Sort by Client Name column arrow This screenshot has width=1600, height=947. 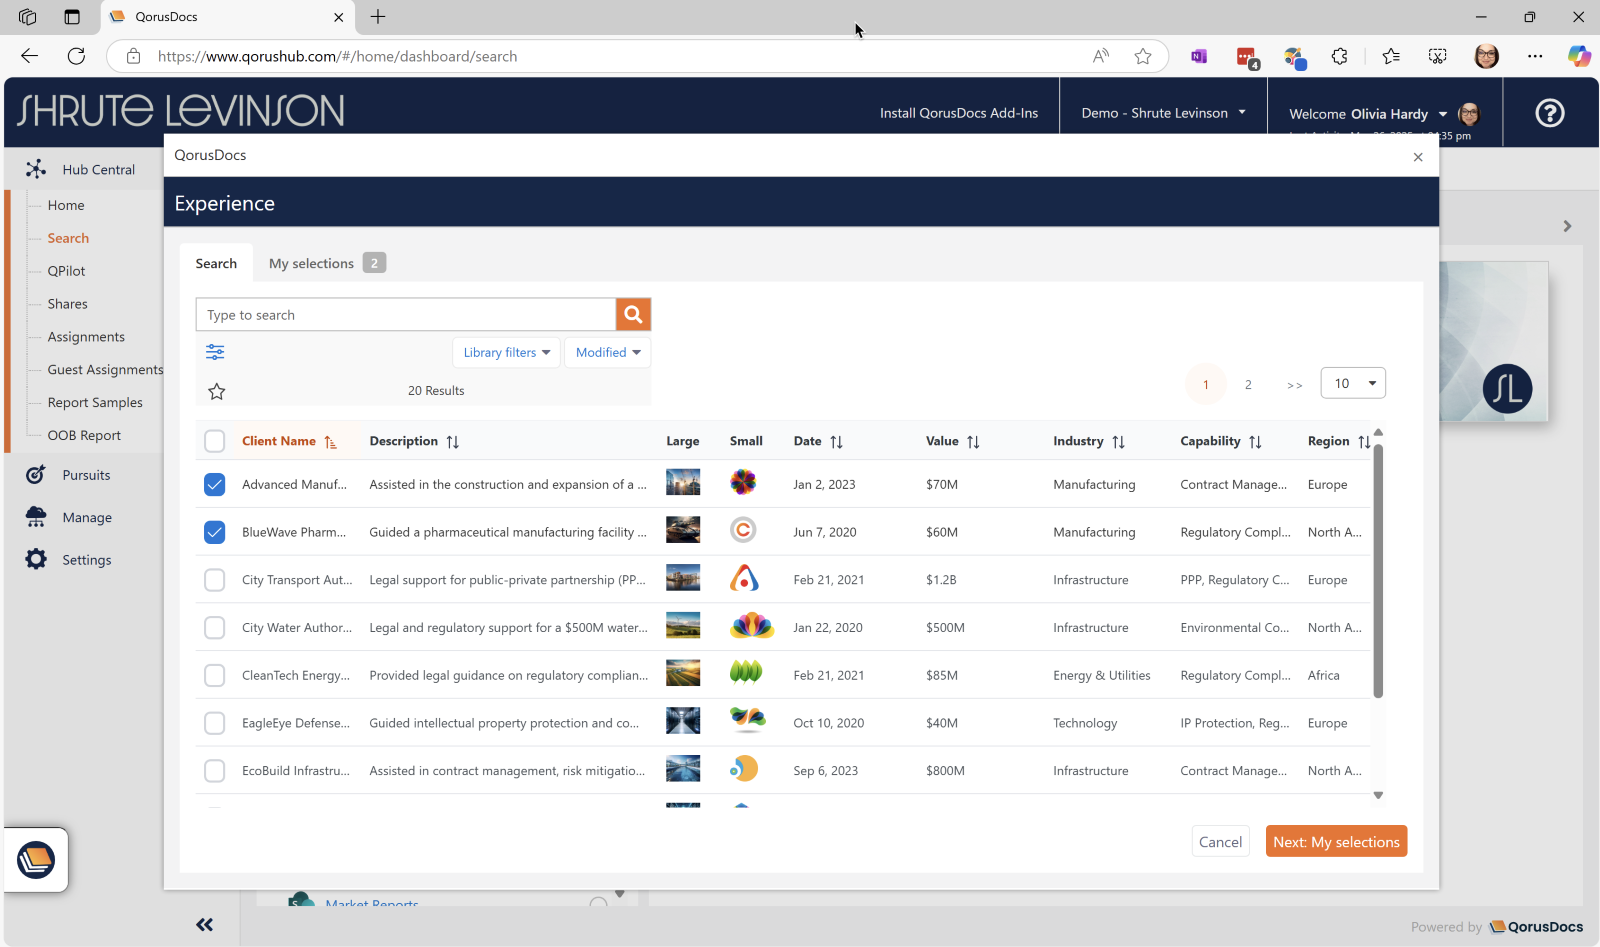(330, 442)
